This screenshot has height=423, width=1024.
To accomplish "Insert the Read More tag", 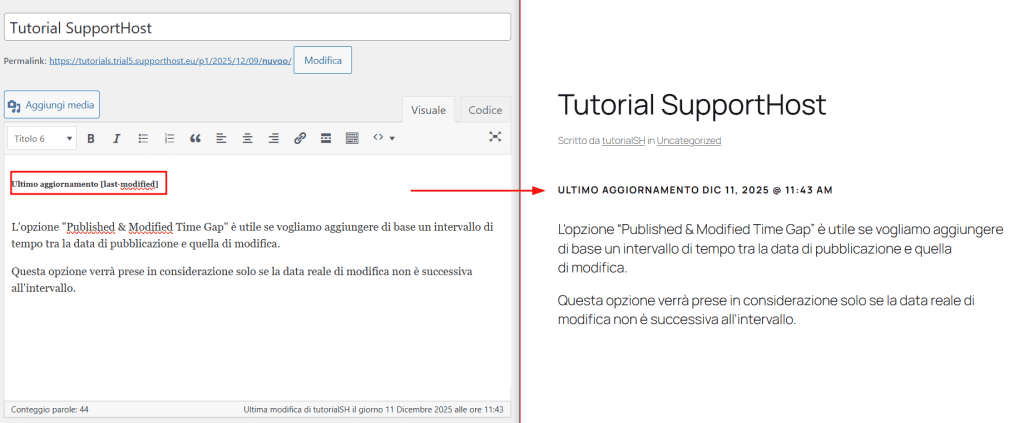I will pyautogui.click(x=326, y=138).
